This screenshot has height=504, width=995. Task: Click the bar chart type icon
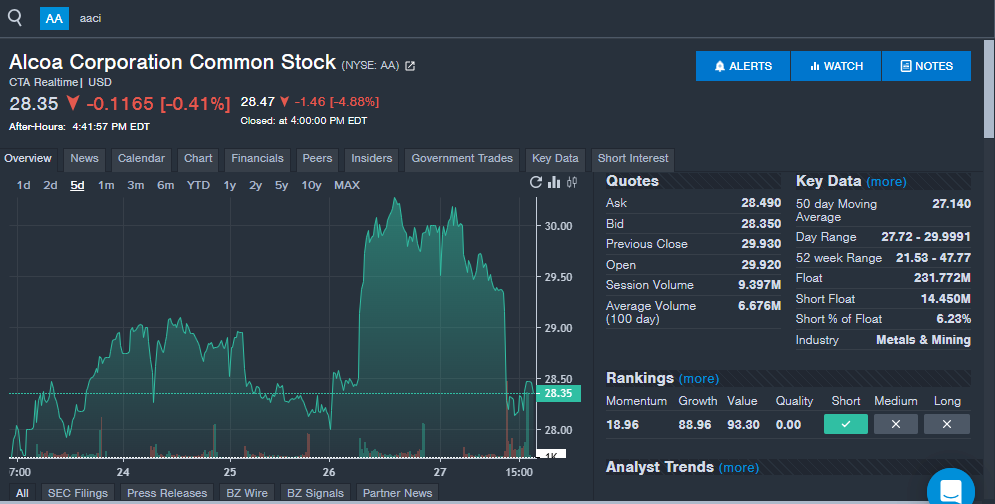coord(554,182)
